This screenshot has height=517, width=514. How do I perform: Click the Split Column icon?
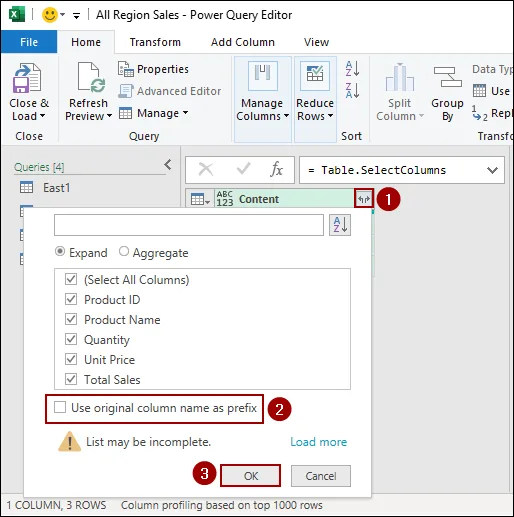(400, 77)
